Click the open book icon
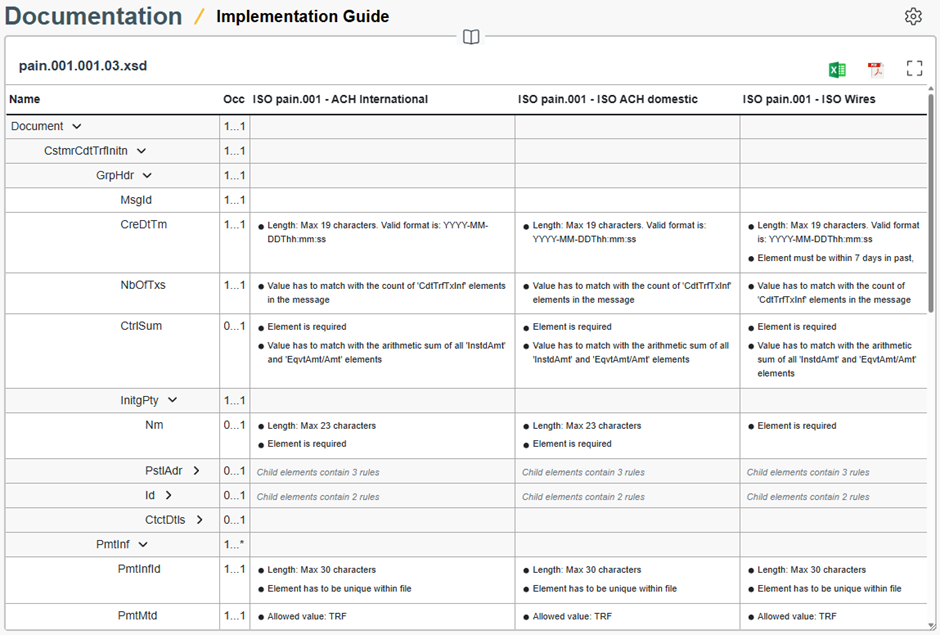The height and width of the screenshot is (635, 940). (x=471, y=37)
